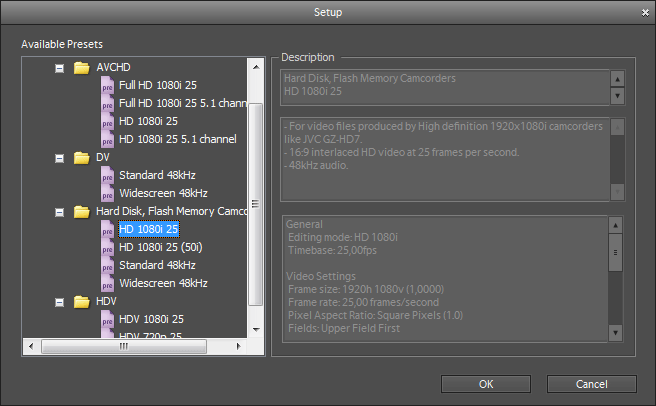Click the HD 1080i 25 (50i) preset icon

click(x=108, y=247)
